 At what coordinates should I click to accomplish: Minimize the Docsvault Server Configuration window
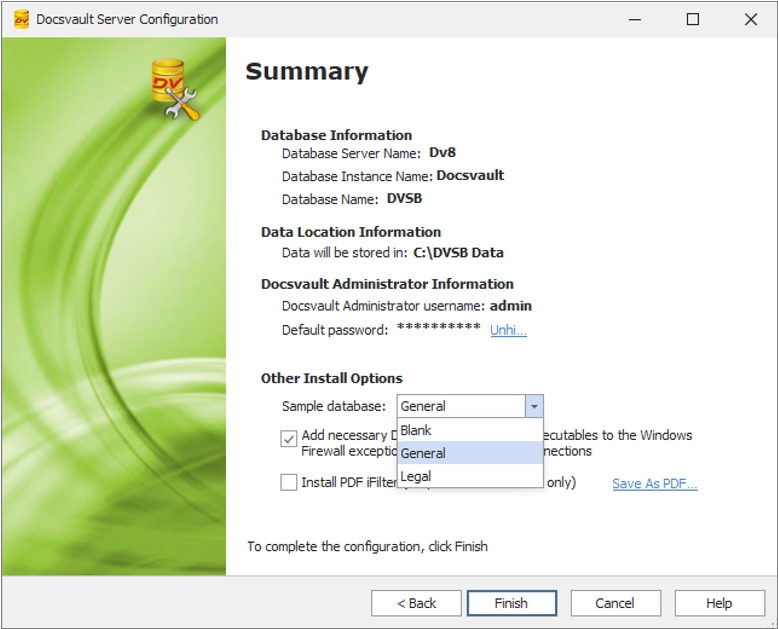tap(635, 19)
